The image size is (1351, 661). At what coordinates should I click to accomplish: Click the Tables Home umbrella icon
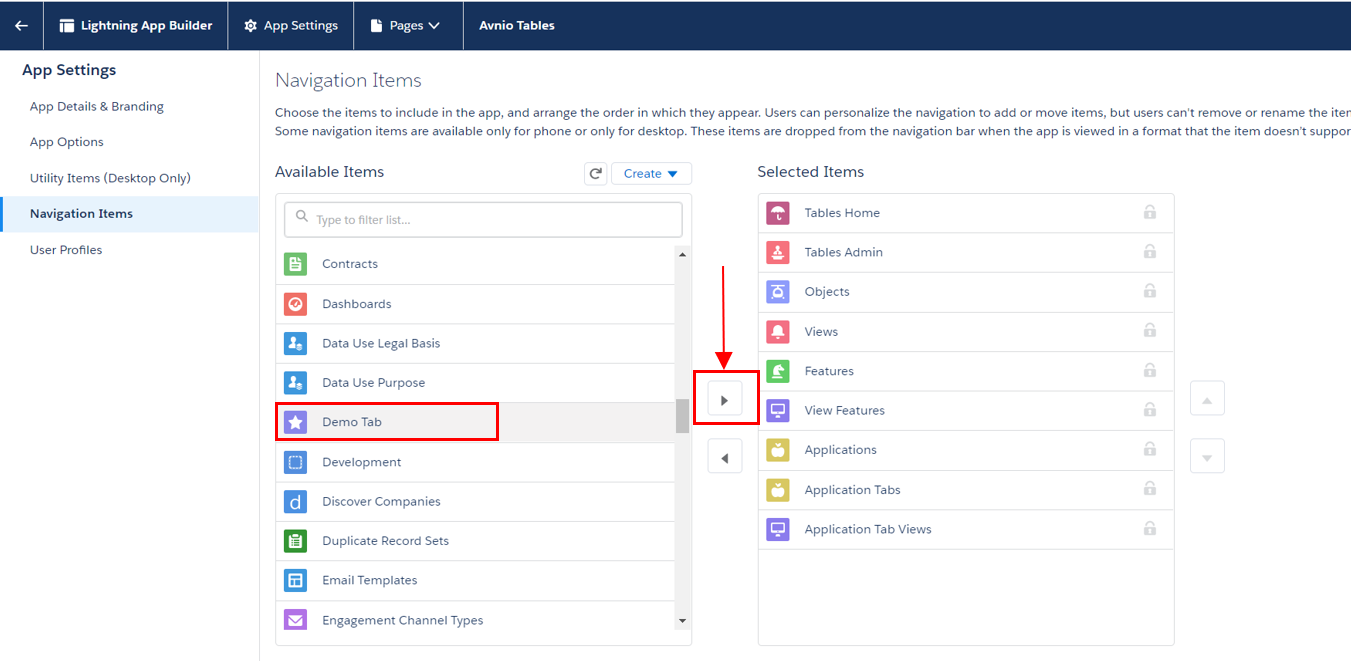778,213
